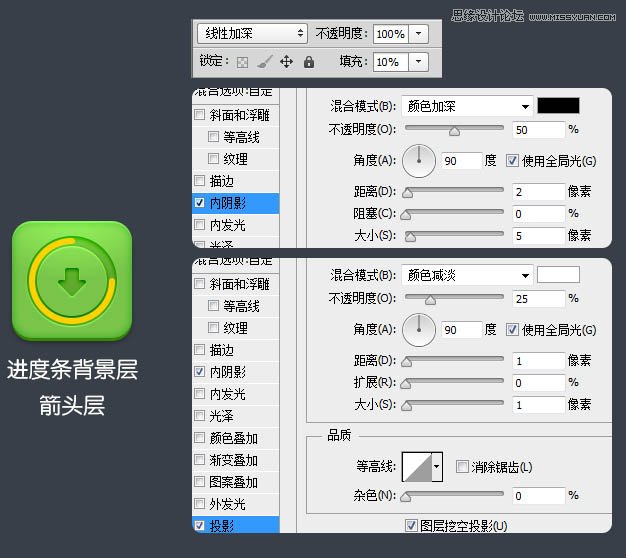Click the fill field showing 10%

pyautogui.click(x=391, y=61)
